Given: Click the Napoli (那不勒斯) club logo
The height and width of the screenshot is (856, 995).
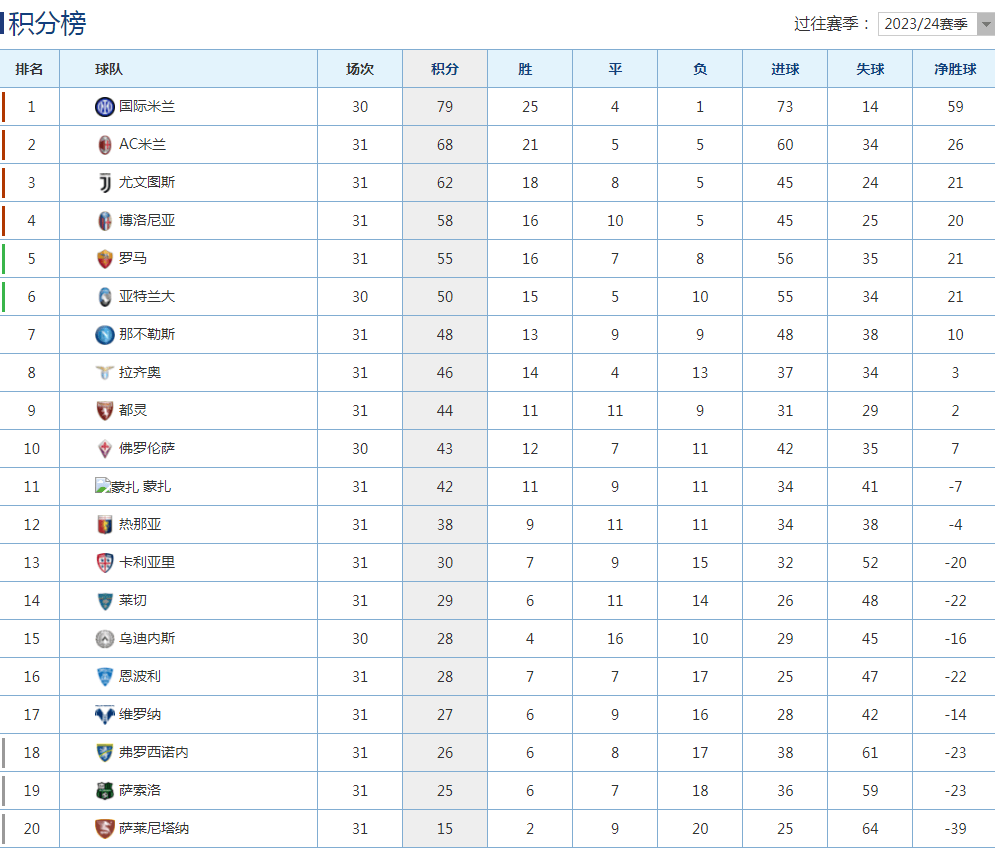Looking at the screenshot, I should pos(105,335).
